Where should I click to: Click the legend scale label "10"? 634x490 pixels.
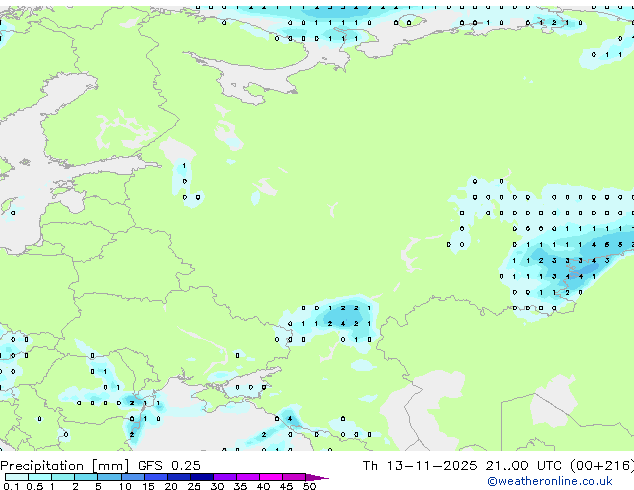pos(125,486)
